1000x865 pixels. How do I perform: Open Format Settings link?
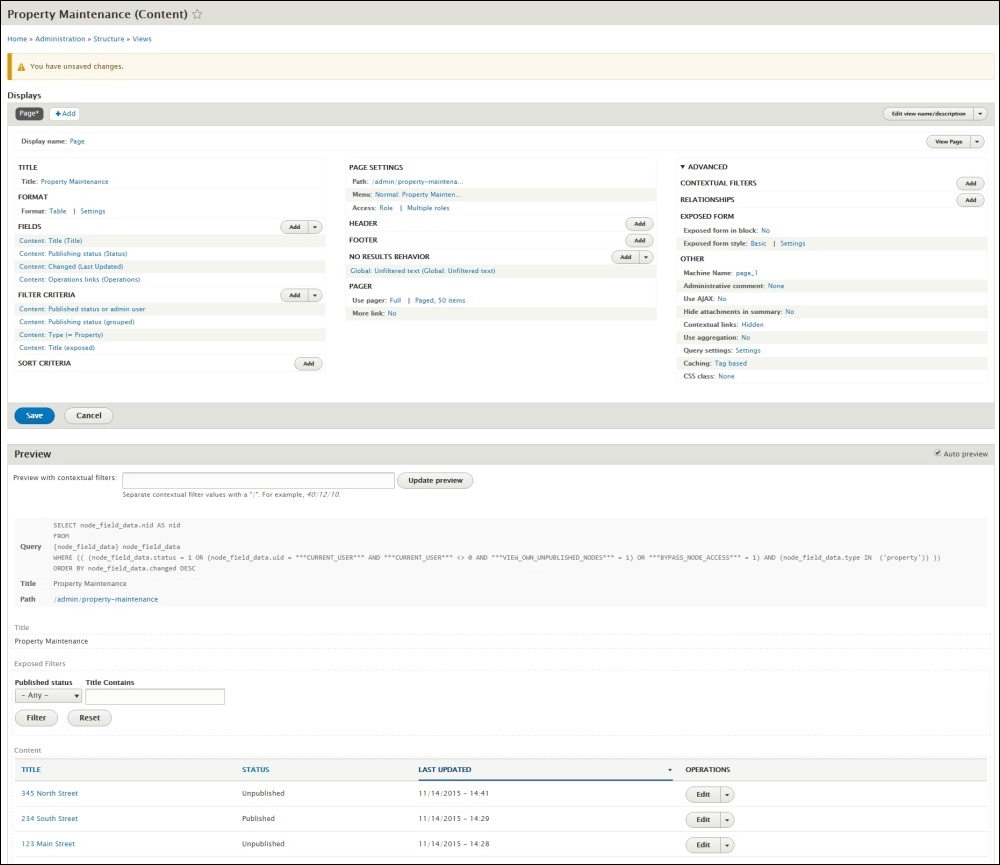pyautogui.click(x=92, y=211)
